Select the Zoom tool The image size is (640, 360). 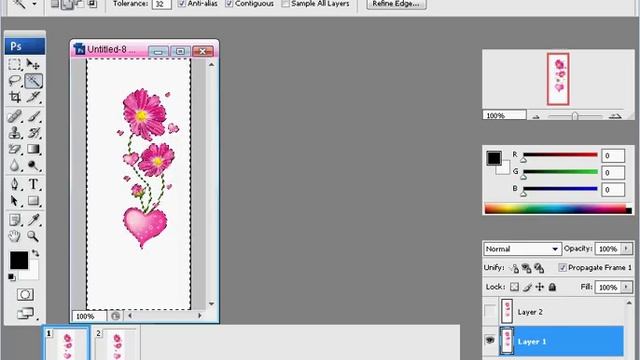point(33,236)
